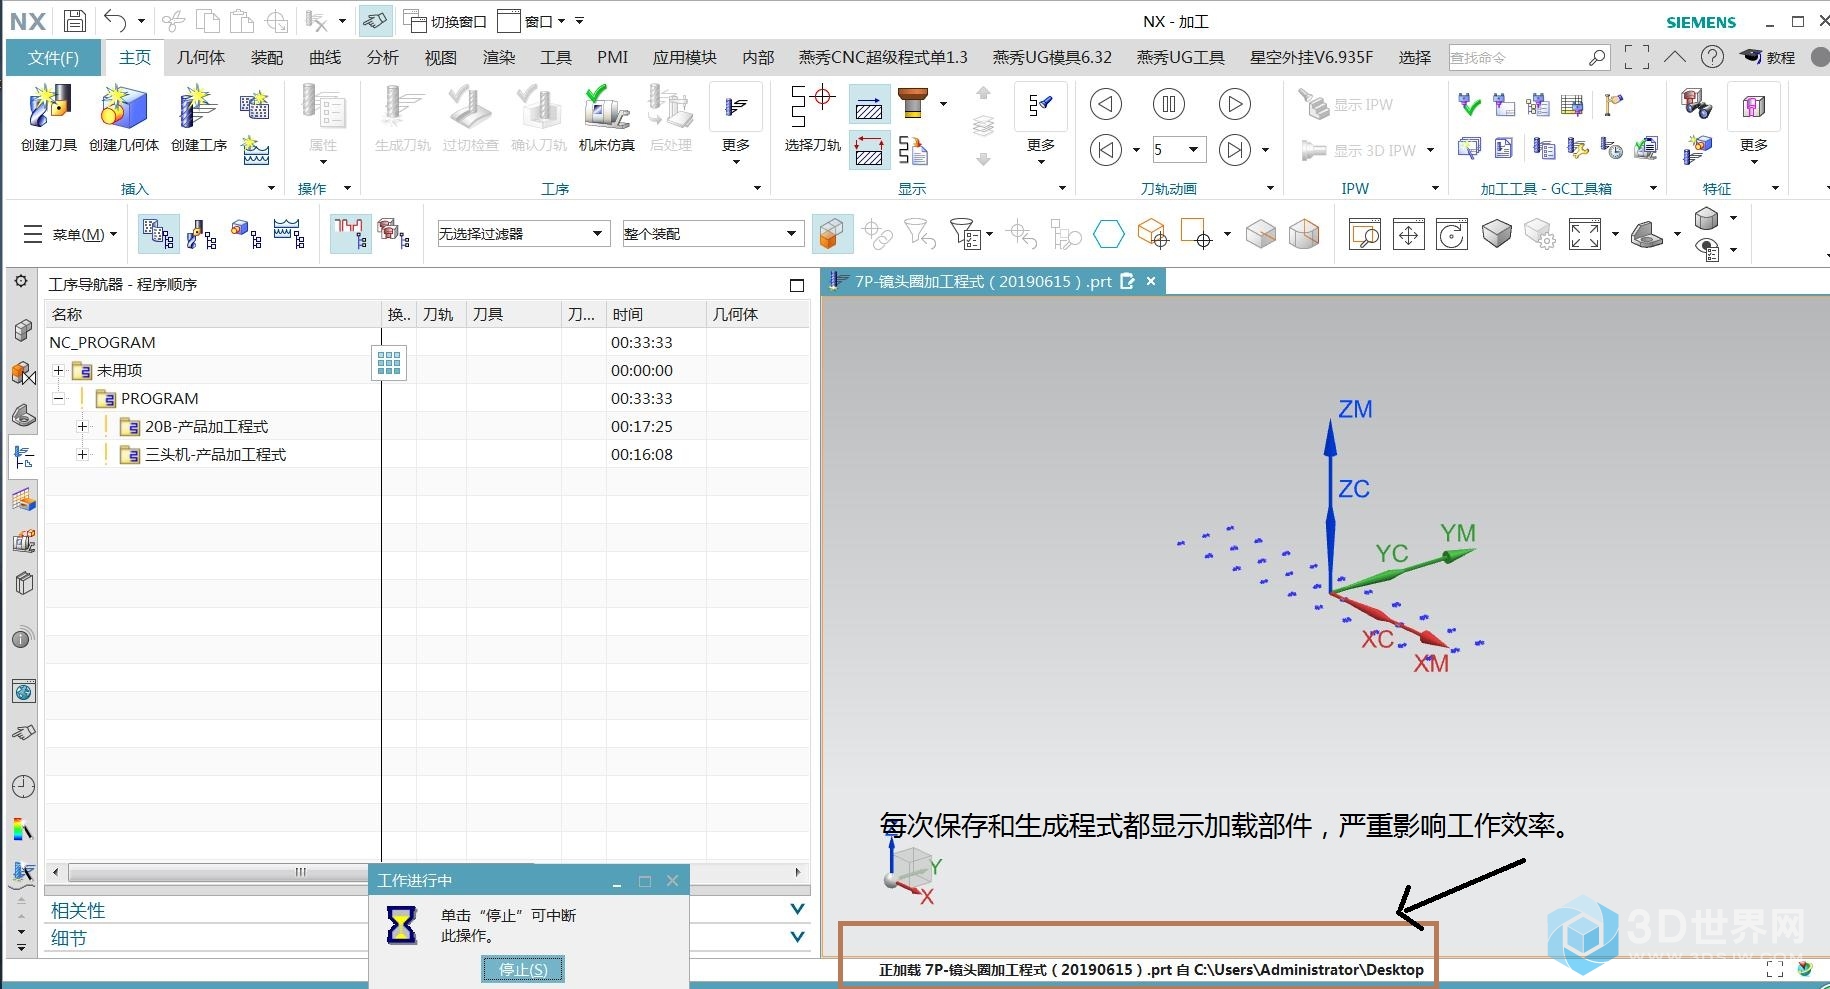Image resolution: width=1830 pixels, height=989 pixels.
Task: Click the 窗口 window button
Action: pos(531,20)
